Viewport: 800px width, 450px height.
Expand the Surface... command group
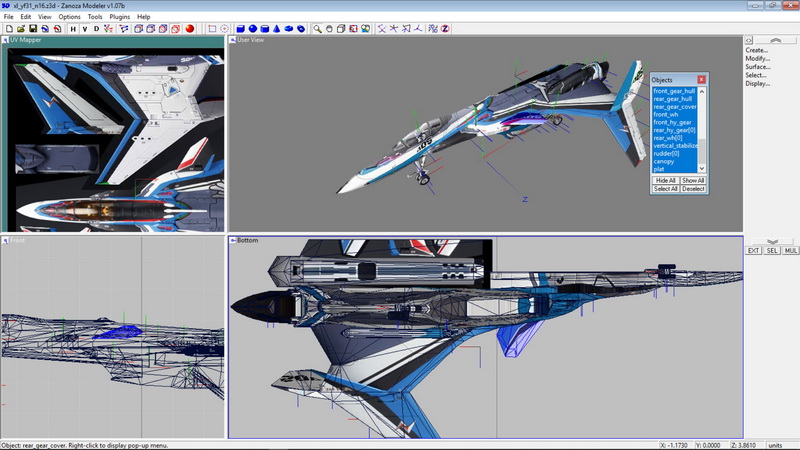[758, 67]
